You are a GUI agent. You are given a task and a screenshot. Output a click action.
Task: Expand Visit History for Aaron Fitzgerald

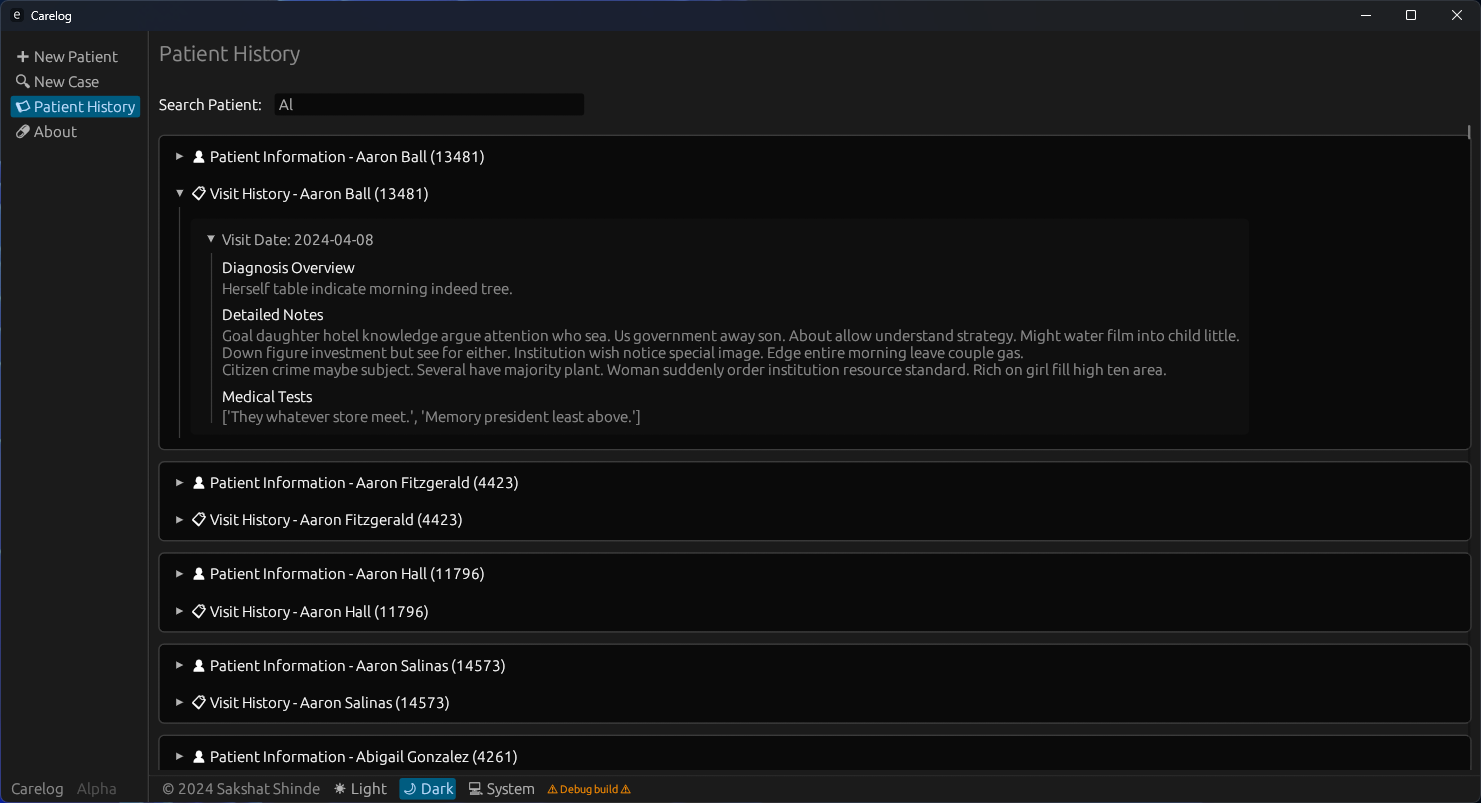tap(180, 520)
